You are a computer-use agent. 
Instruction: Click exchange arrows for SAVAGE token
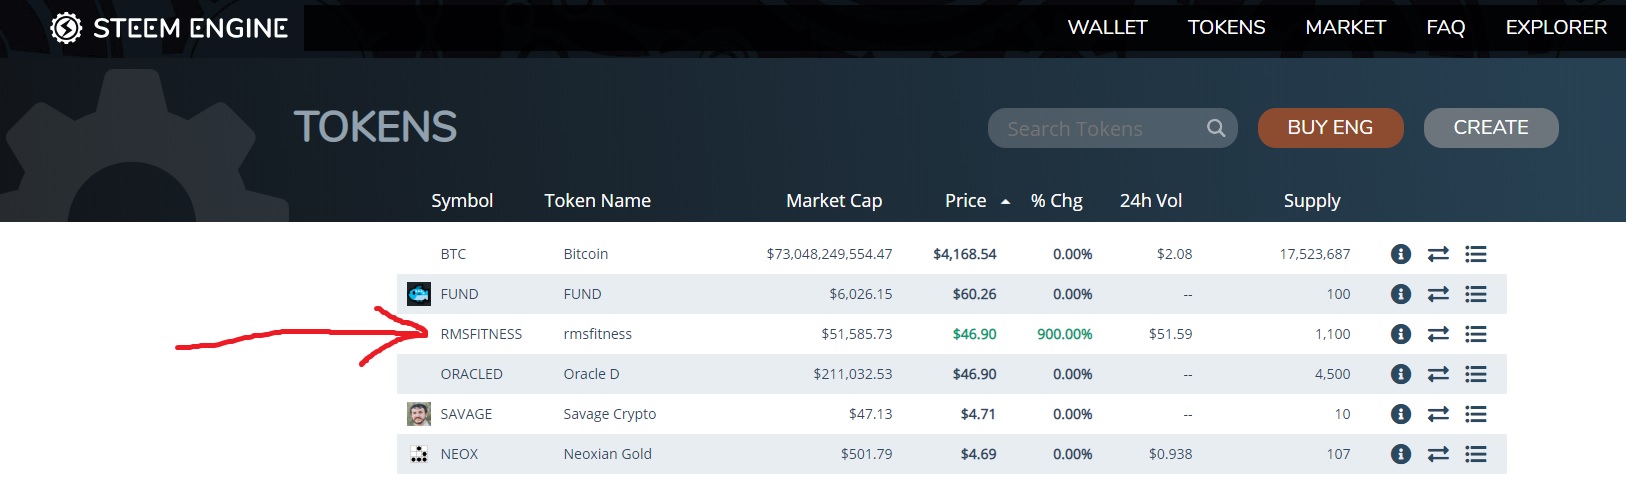(x=1438, y=414)
